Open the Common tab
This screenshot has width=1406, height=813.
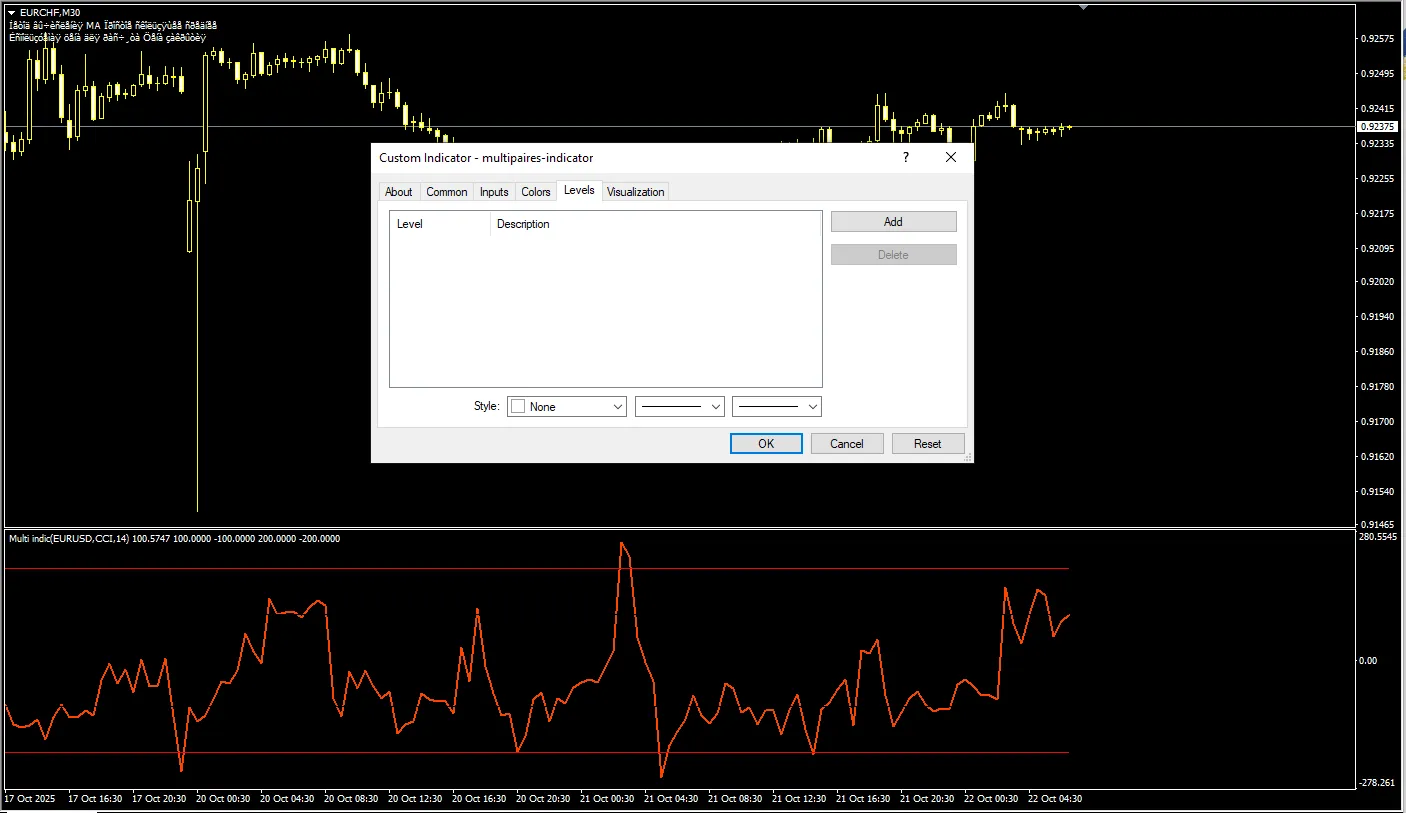447,192
